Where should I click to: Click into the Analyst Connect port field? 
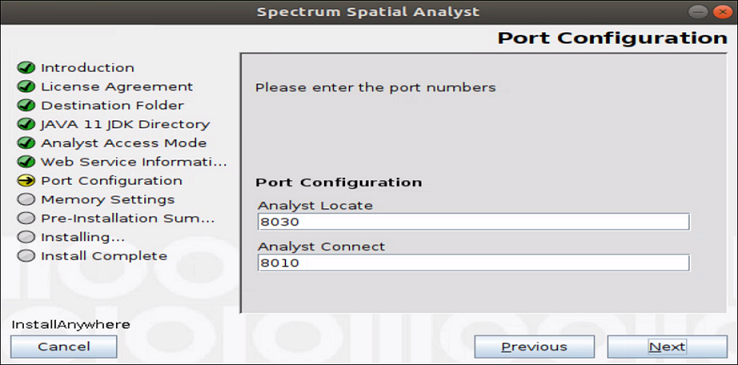tap(473, 262)
